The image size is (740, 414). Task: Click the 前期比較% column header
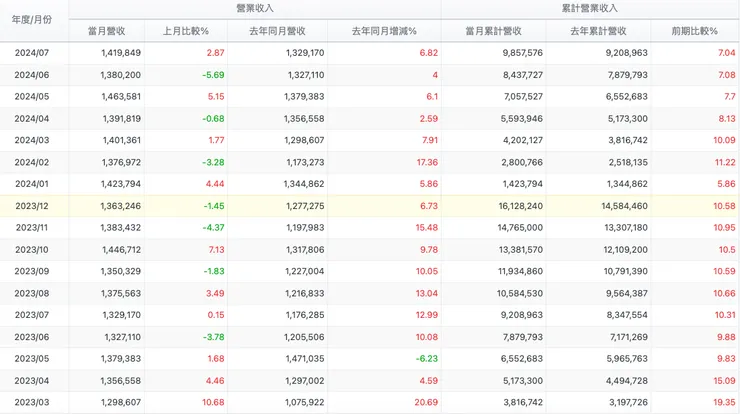695,31
